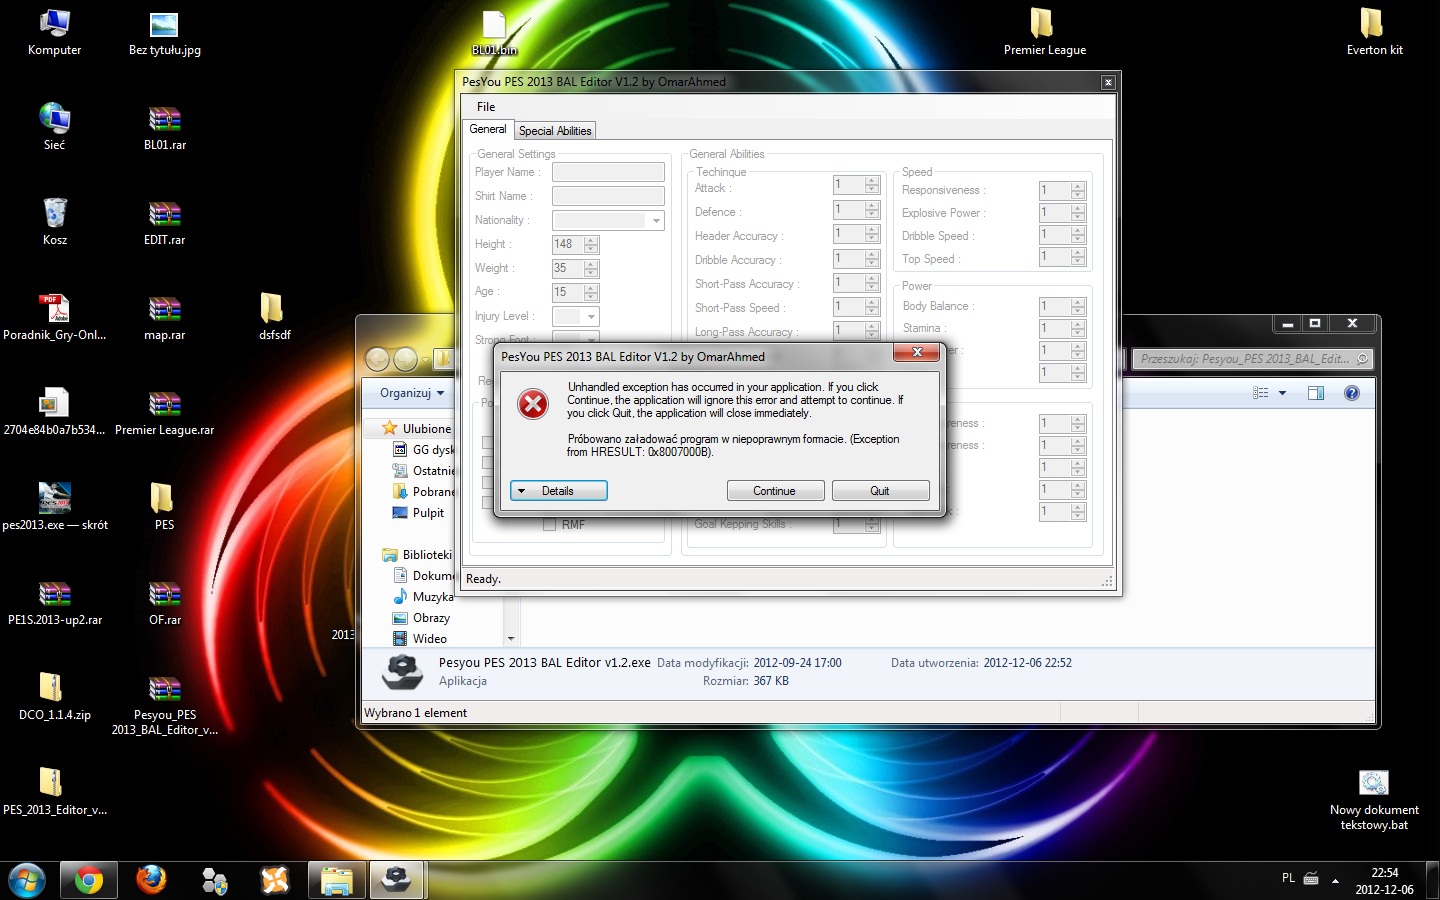Select Wideo in Explorer sidebar
This screenshot has height=900, width=1440.
click(x=429, y=639)
